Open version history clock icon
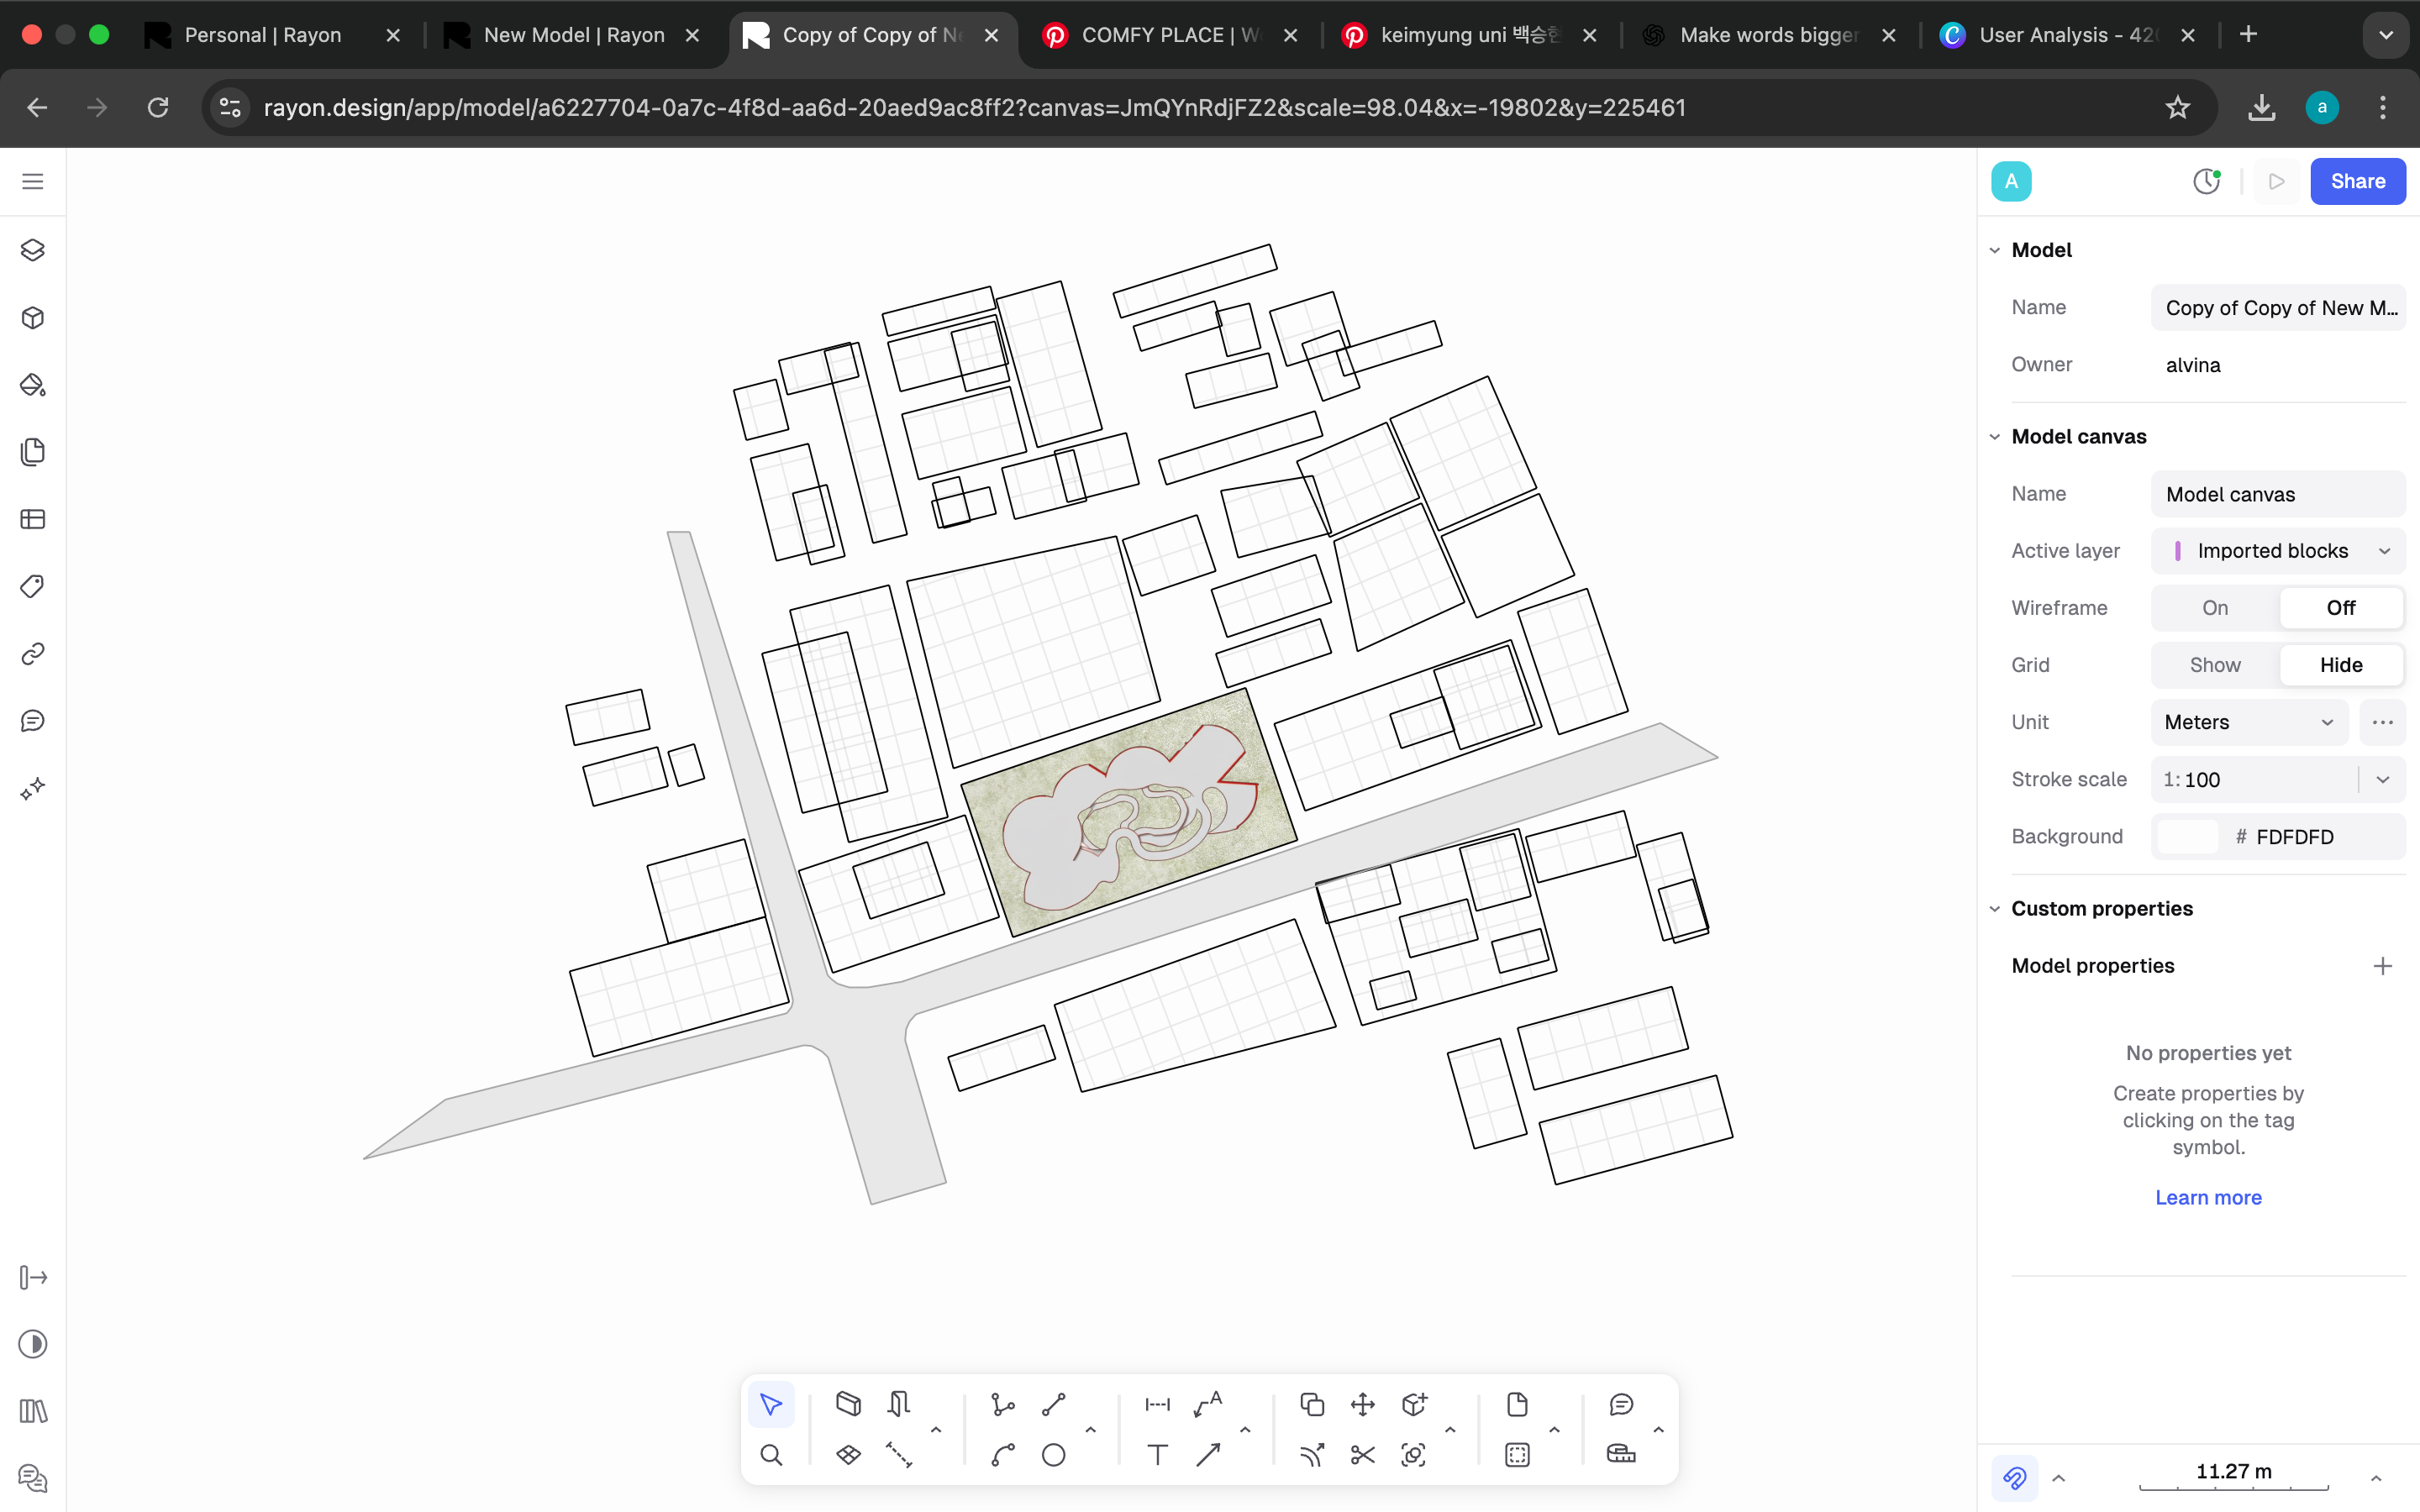This screenshot has width=2420, height=1512. [2206, 181]
